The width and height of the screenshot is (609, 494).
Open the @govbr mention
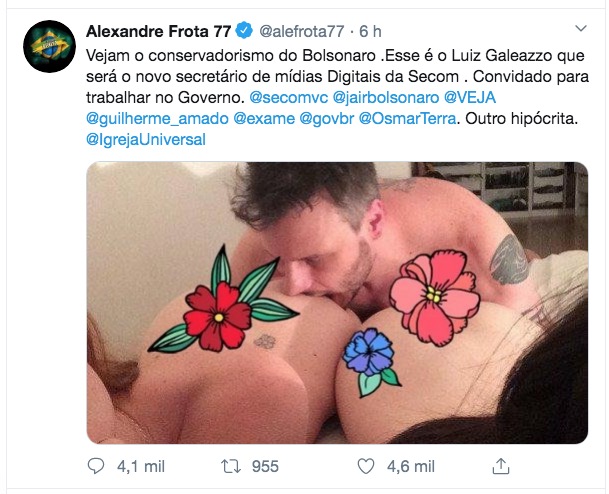327,118
